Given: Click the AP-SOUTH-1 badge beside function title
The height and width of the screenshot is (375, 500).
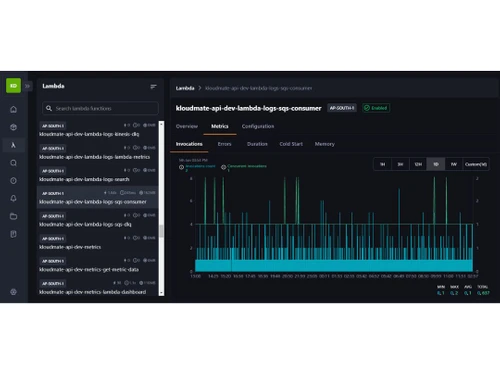Looking at the screenshot, I should [x=342, y=108].
